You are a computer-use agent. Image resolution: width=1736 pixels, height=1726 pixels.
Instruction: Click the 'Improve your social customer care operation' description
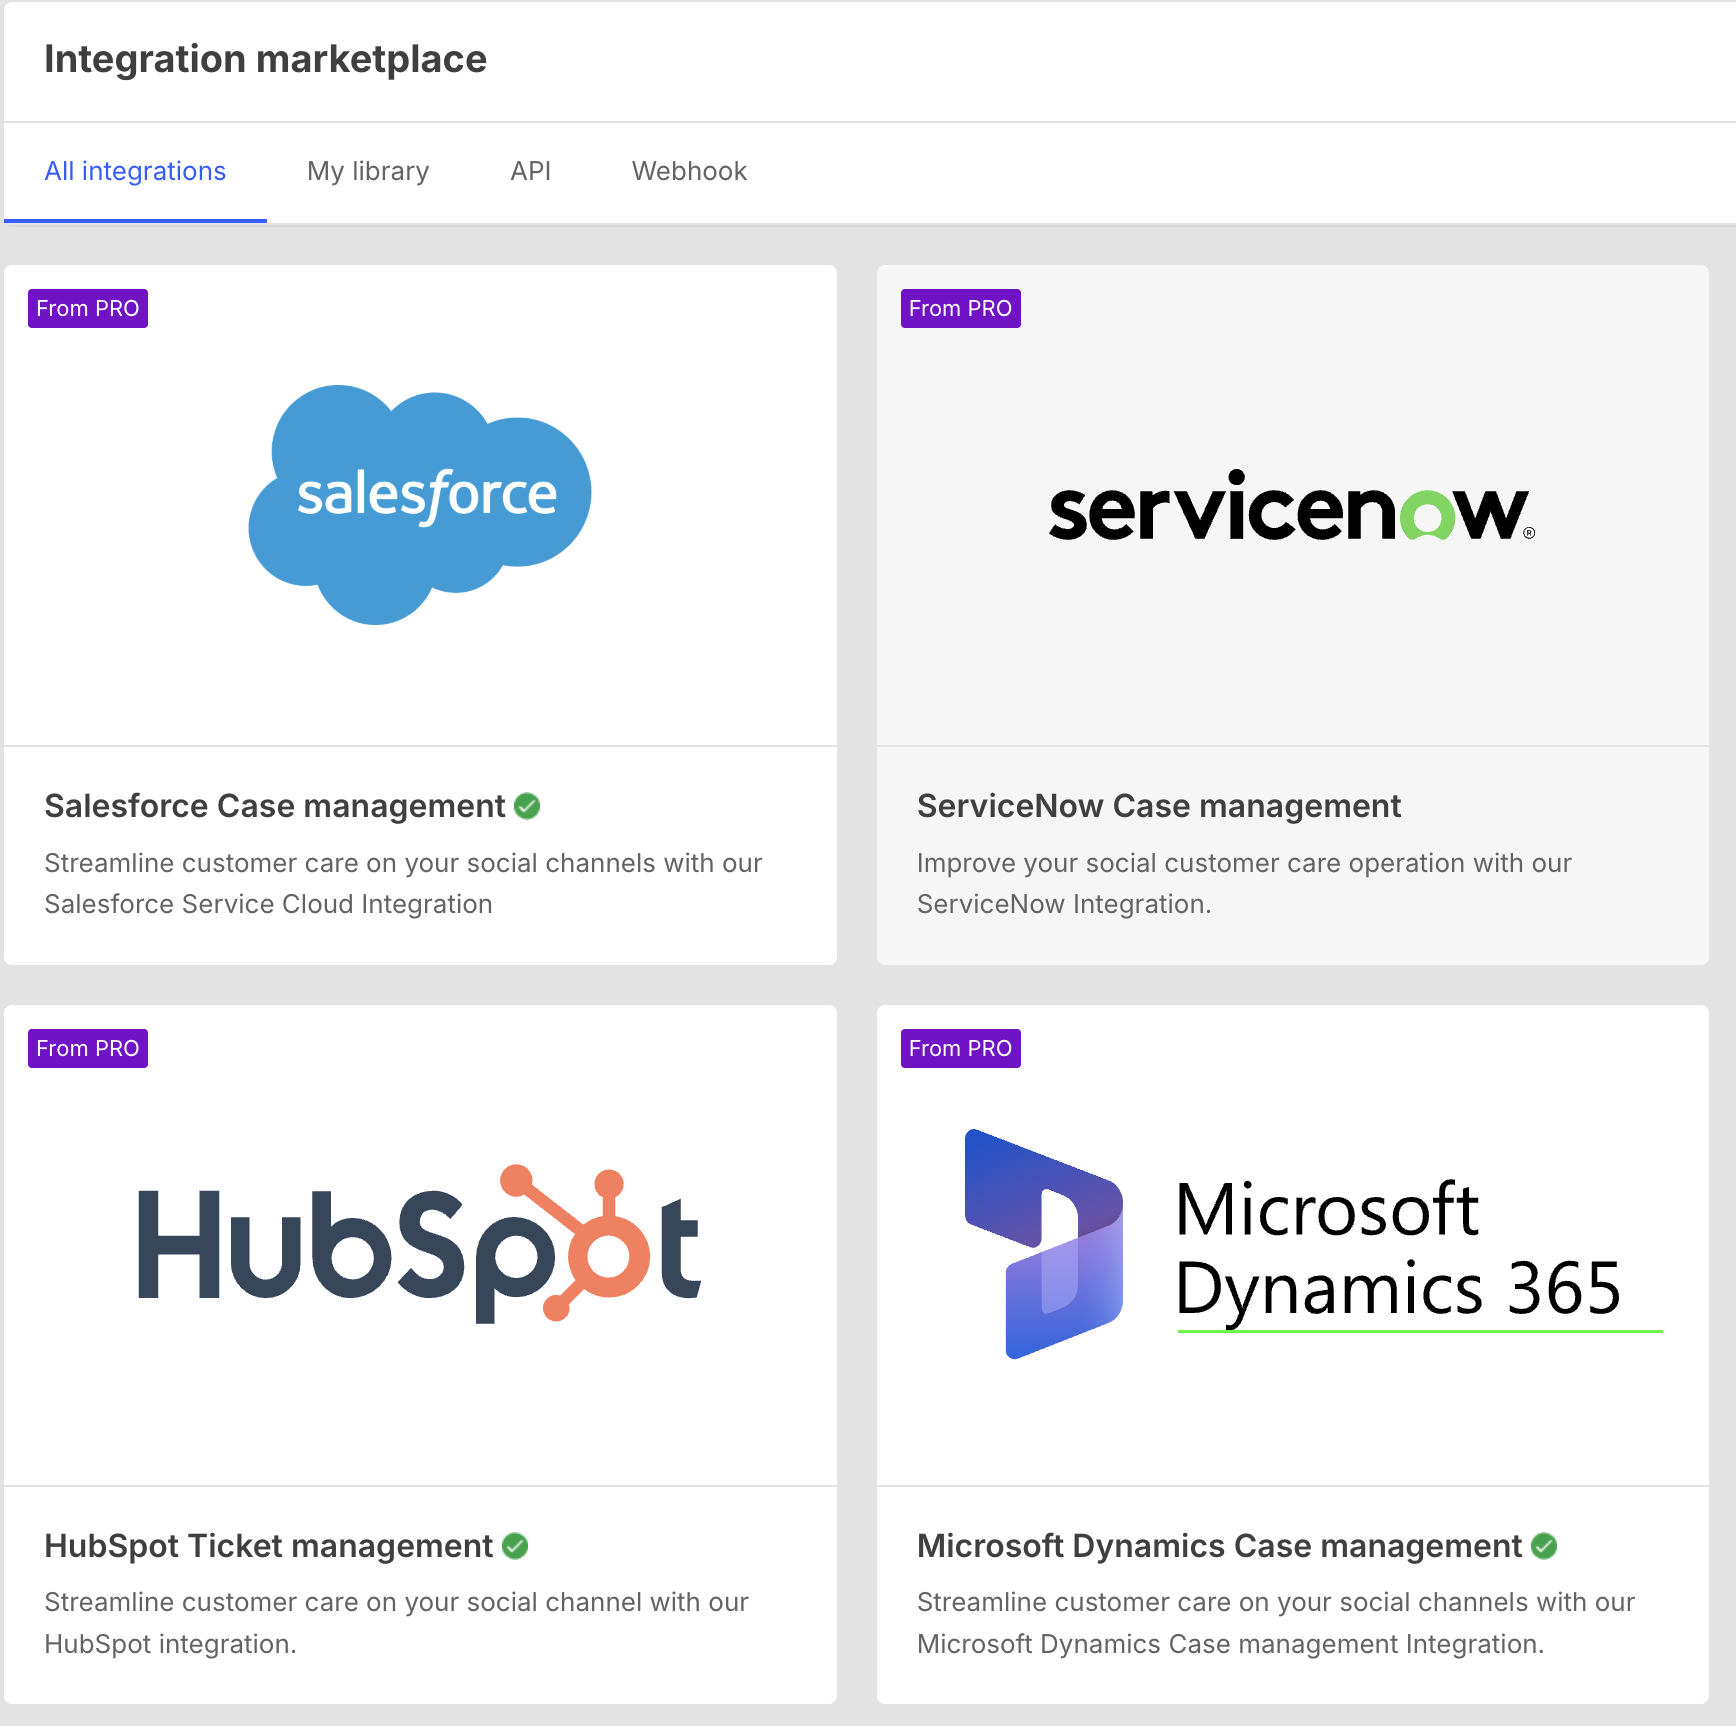1244,883
